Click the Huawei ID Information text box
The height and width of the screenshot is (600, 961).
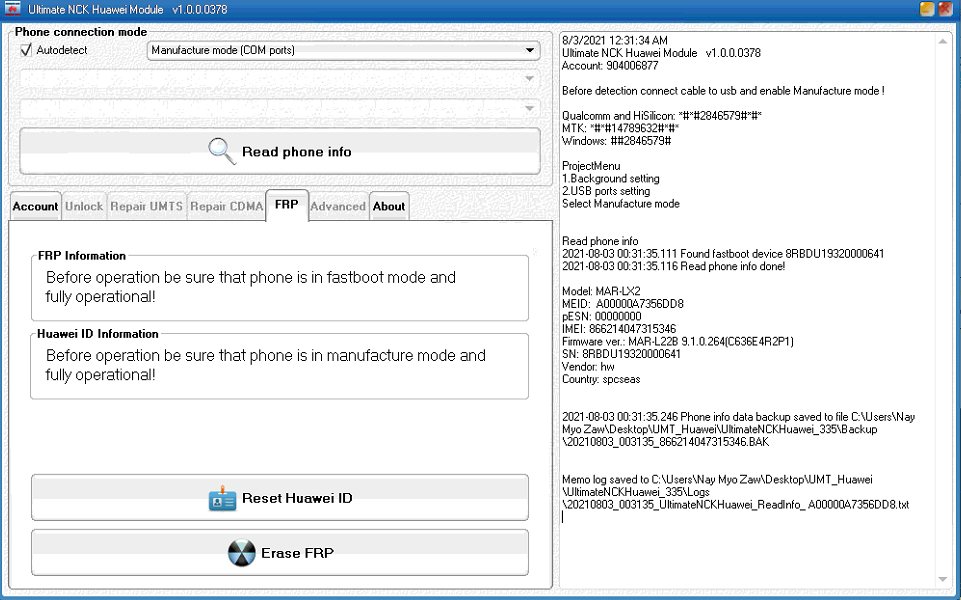(280, 366)
